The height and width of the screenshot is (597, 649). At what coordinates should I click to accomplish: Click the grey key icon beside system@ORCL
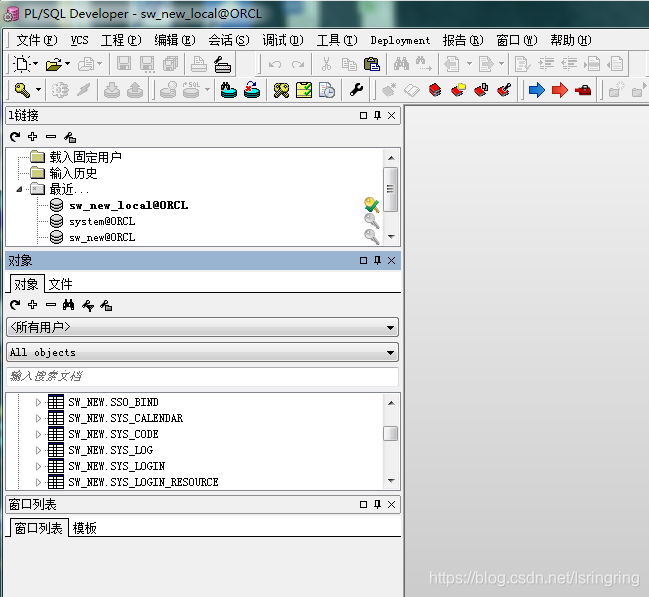(x=371, y=221)
